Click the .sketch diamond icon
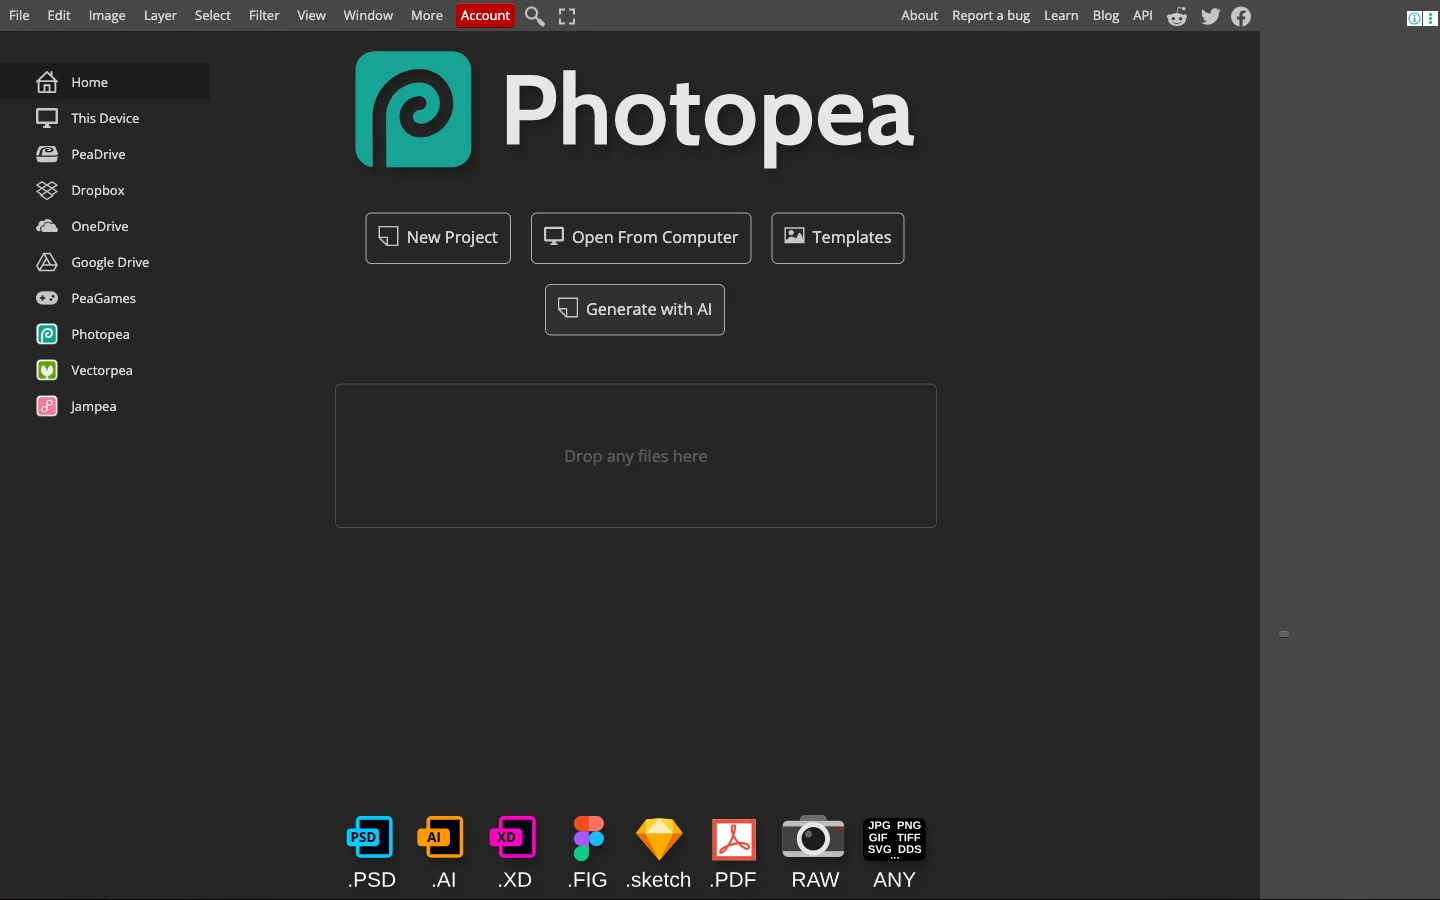 [659, 839]
